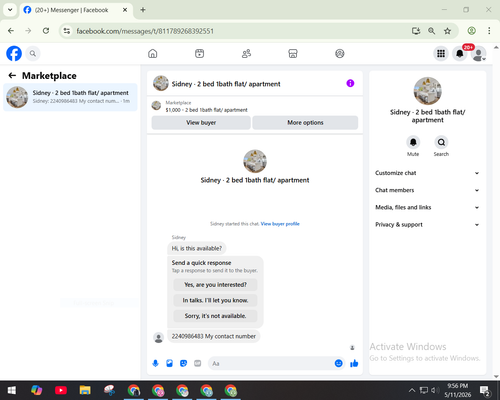The image size is (500, 400).
Task: Open the apps grid menu icon
Action: (x=441, y=53)
